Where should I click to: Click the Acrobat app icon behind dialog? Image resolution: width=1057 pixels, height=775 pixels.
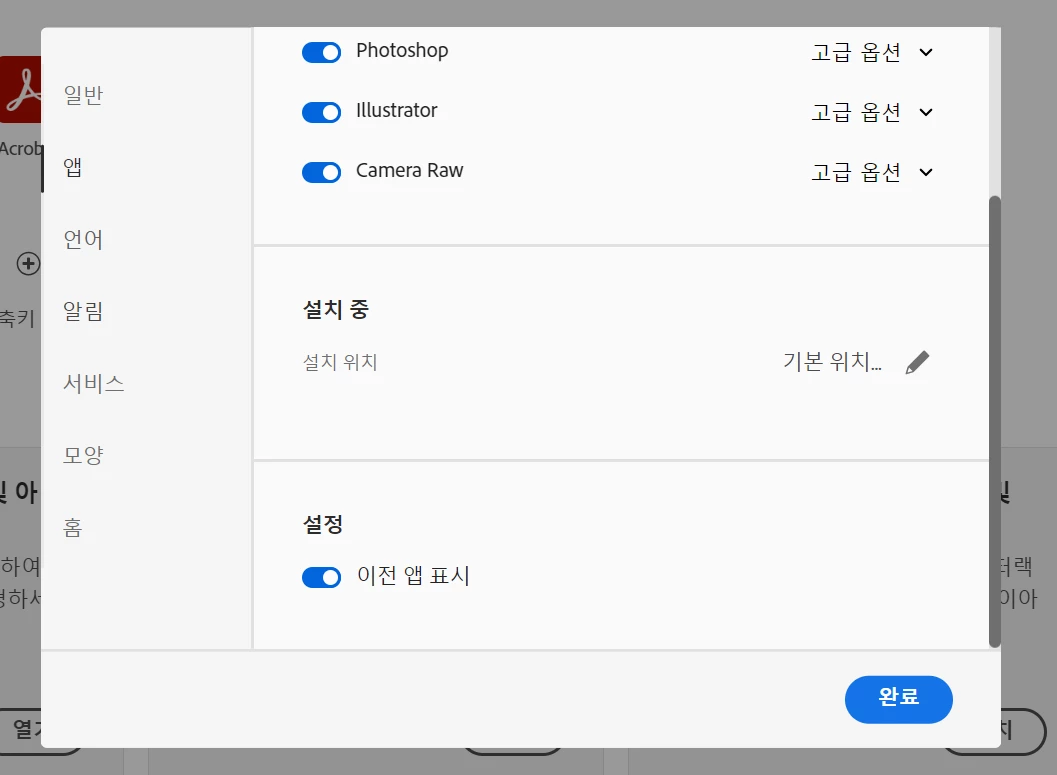(x=20, y=90)
